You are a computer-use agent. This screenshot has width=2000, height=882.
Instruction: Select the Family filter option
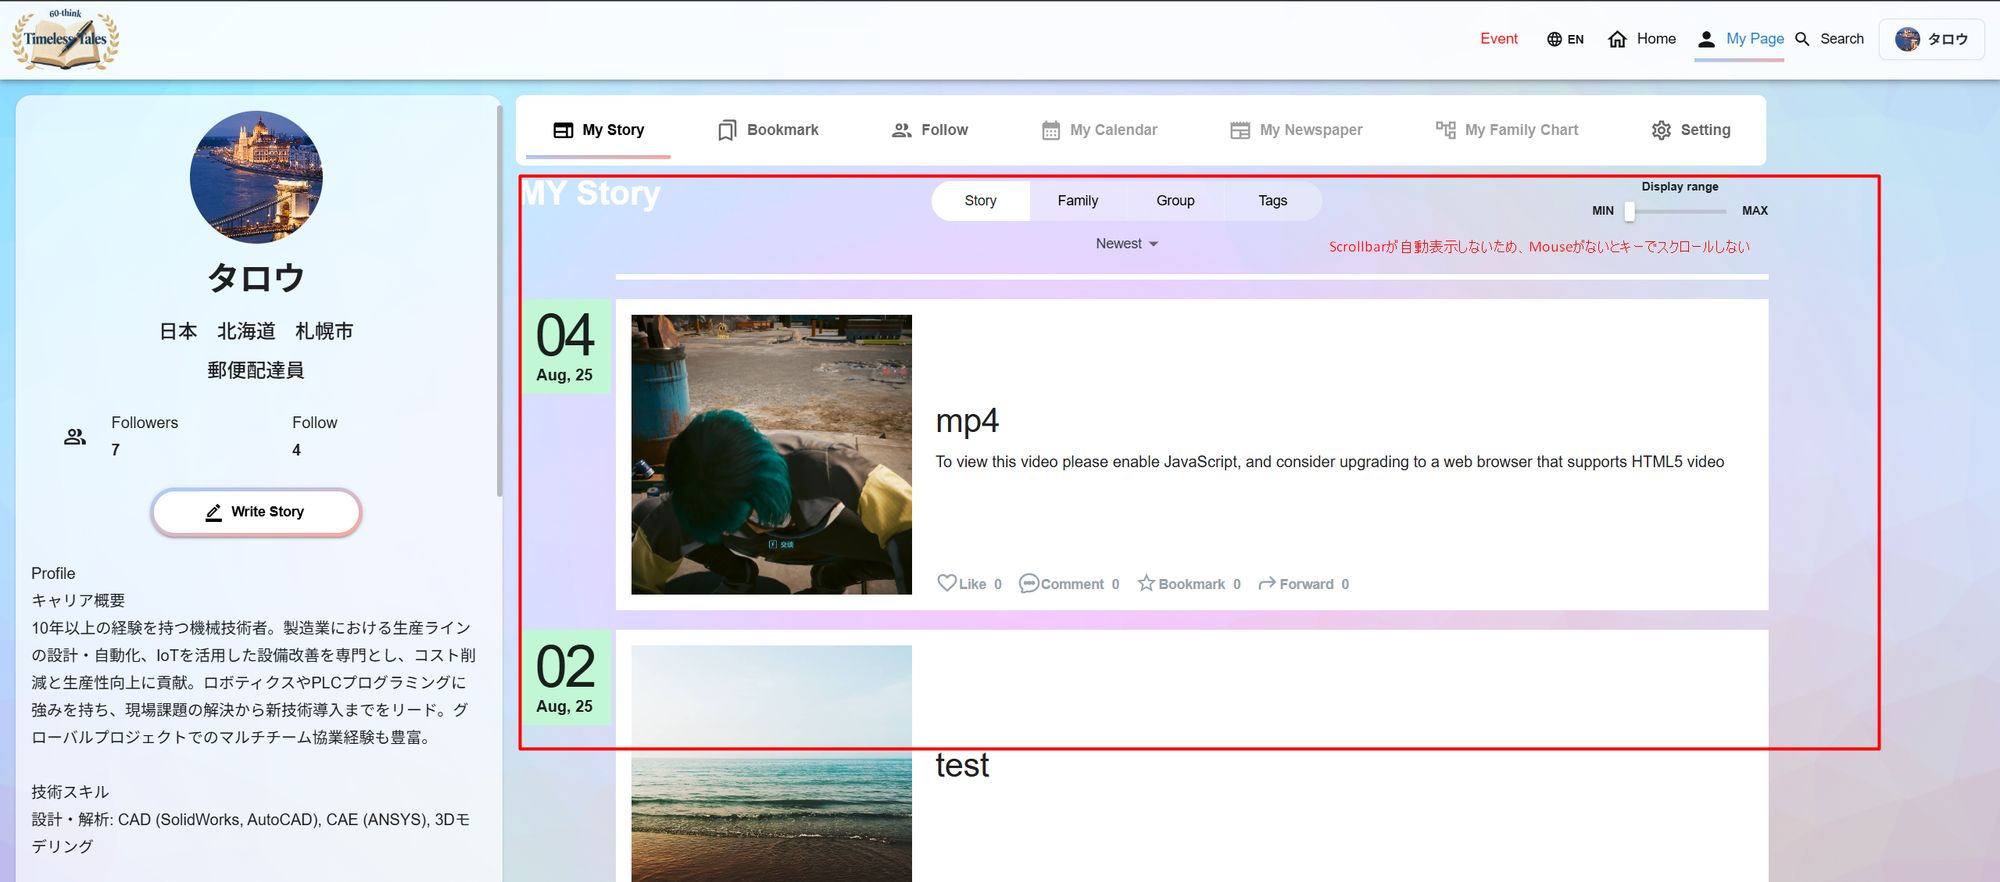(x=1077, y=201)
